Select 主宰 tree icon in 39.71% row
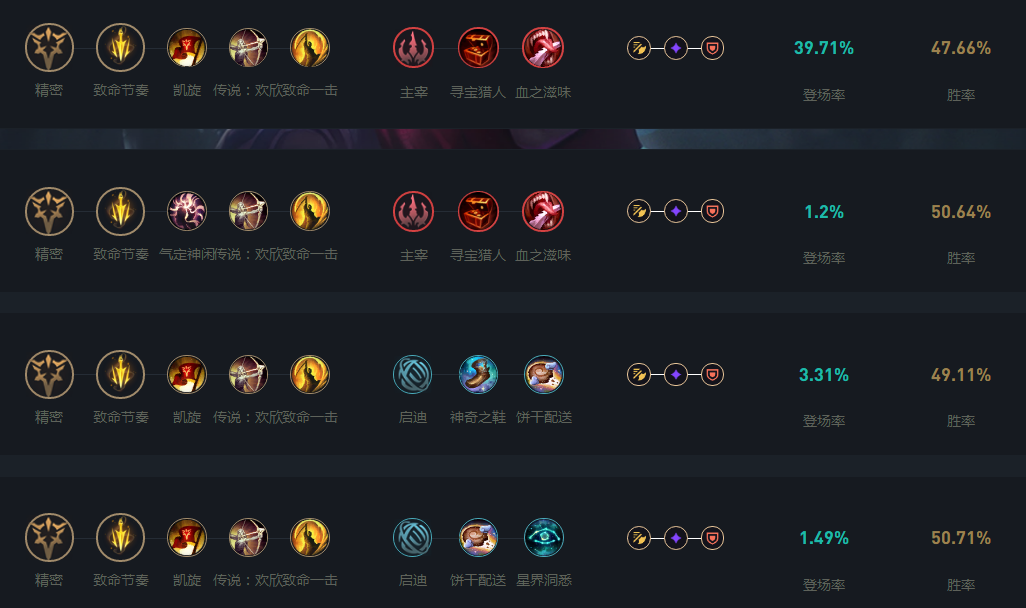1026x608 pixels. (x=413, y=47)
